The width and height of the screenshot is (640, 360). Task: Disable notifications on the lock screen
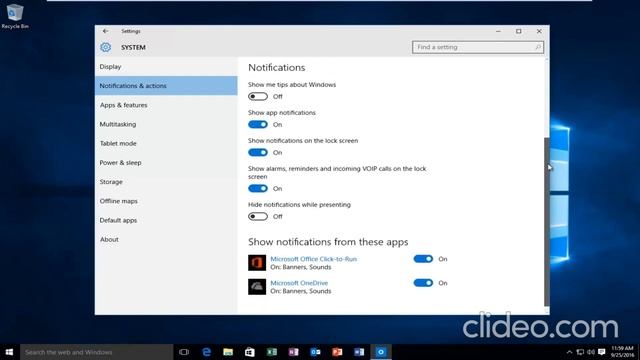pos(258,153)
